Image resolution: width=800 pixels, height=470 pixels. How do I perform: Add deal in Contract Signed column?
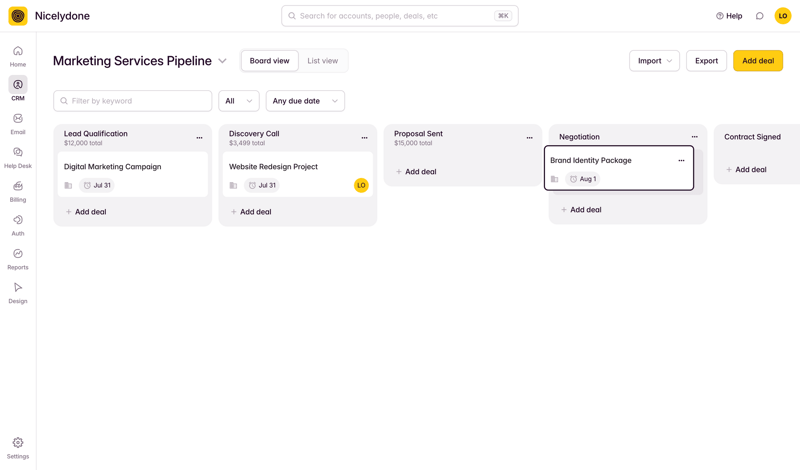[x=746, y=169]
